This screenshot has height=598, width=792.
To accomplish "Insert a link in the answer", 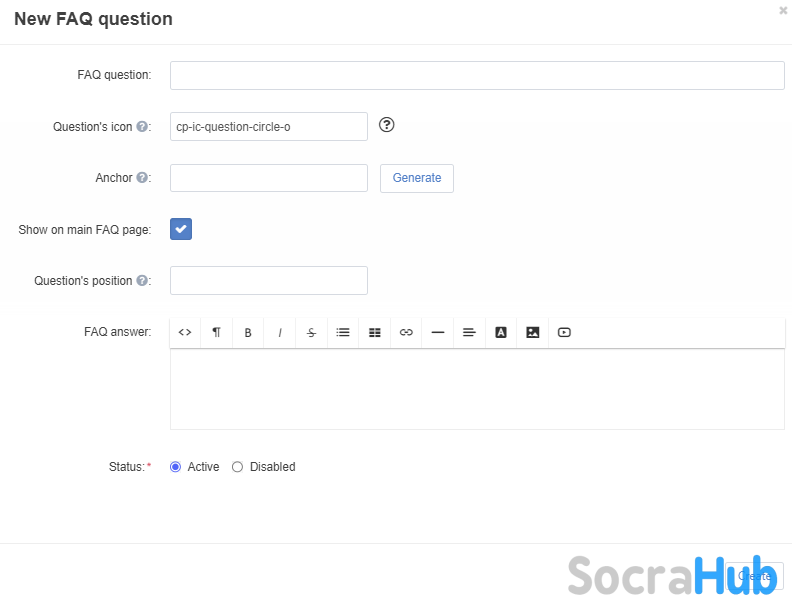I will (x=406, y=333).
